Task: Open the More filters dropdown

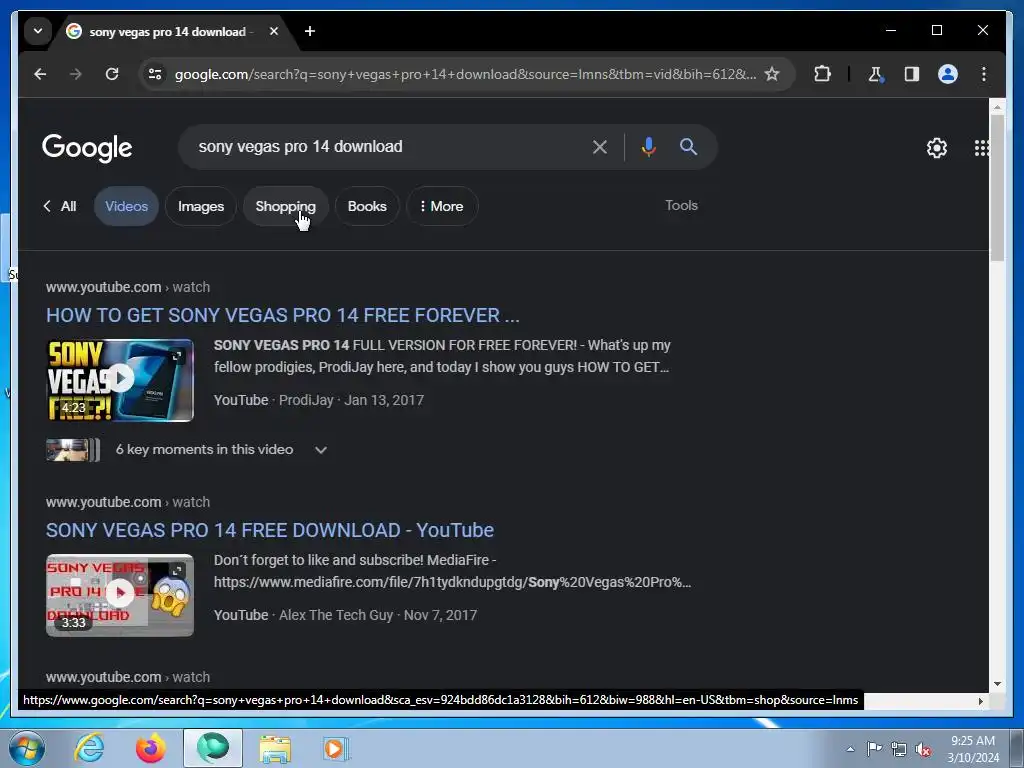Action: tap(442, 206)
